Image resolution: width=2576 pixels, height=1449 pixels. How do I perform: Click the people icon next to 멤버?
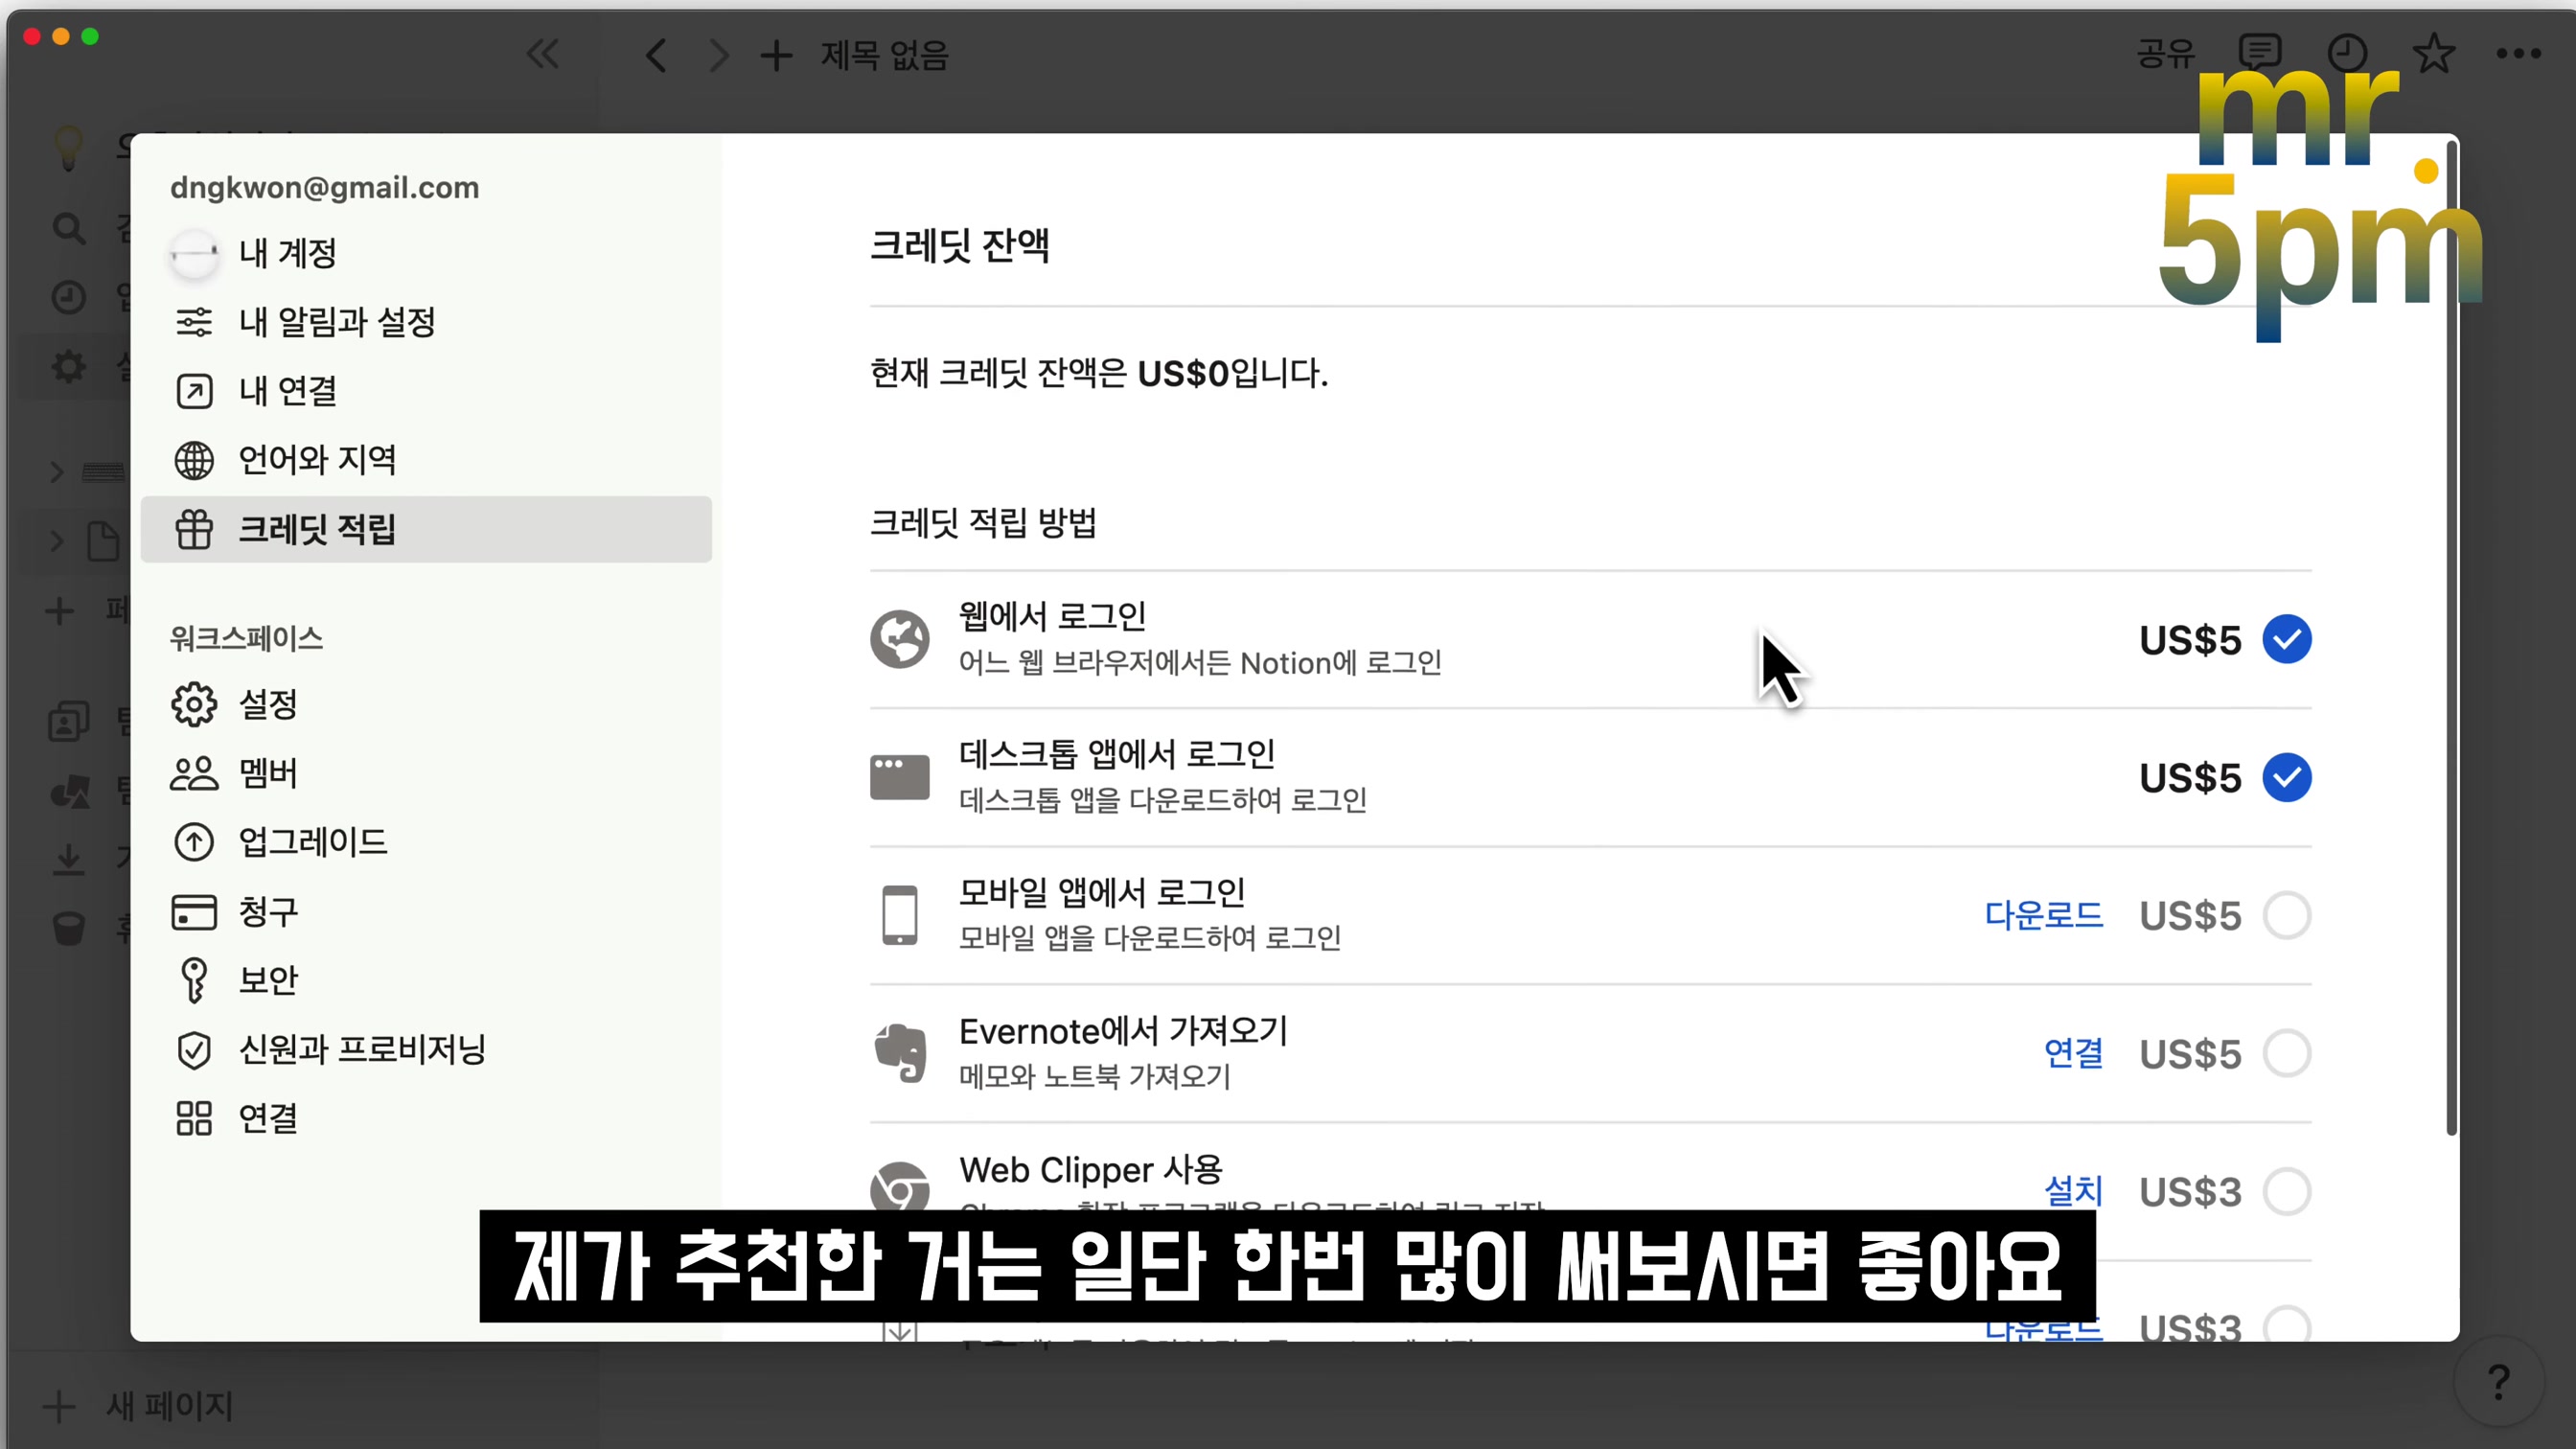(194, 773)
